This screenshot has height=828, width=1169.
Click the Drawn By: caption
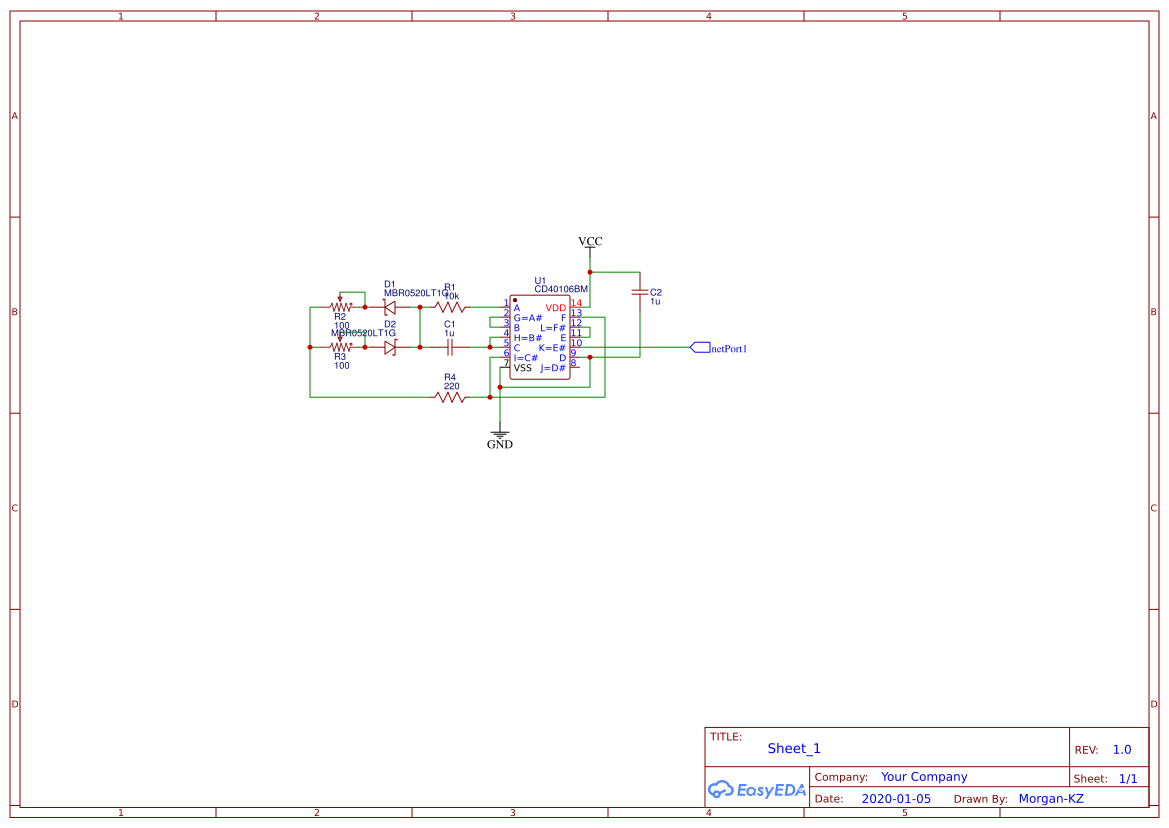click(980, 799)
